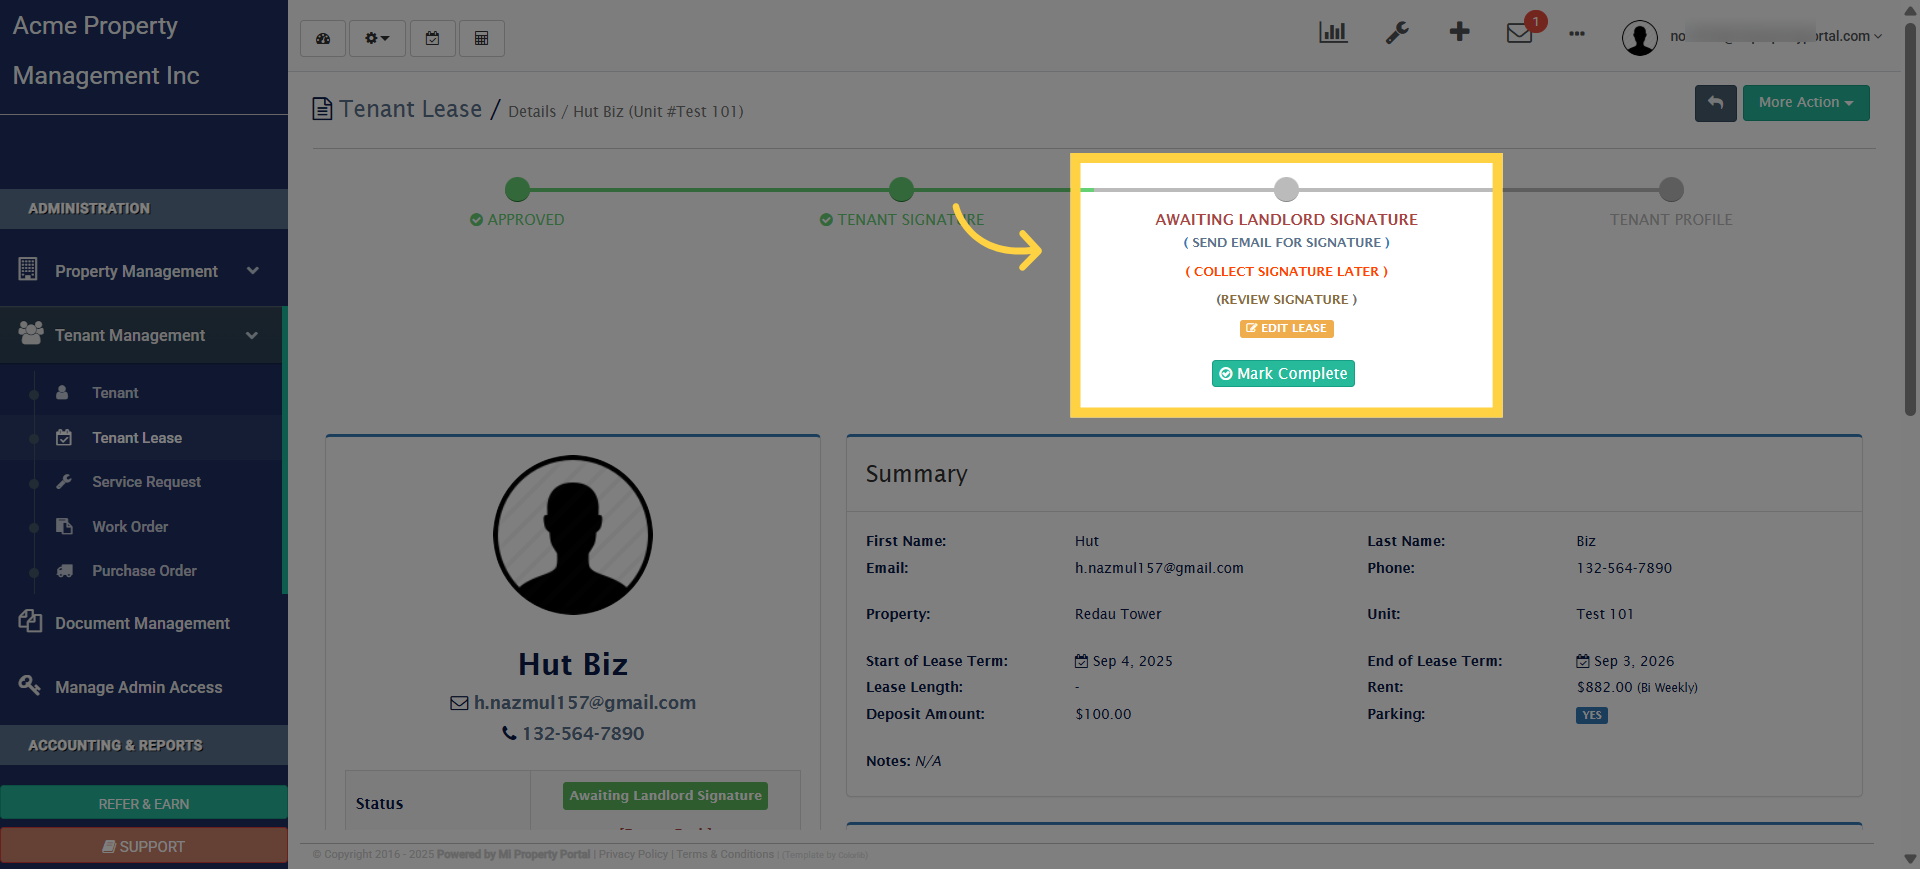Click the Tenant Management people icon
The width and height of the screenshot is (1920, 869).
coord(31,333)
